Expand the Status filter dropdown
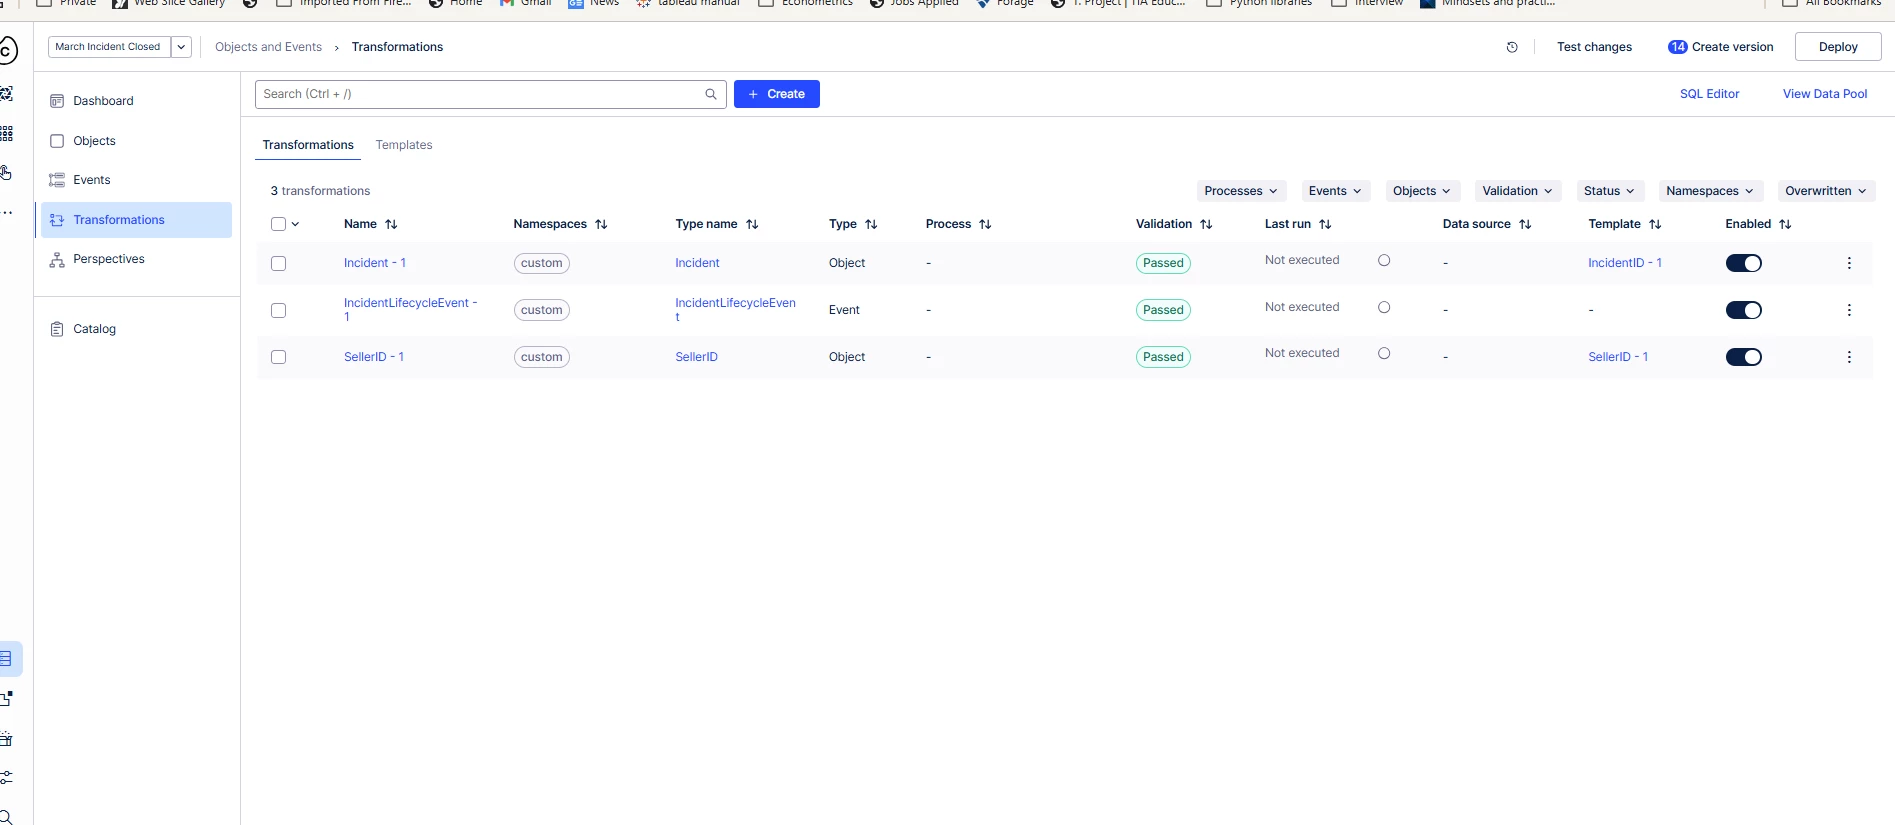Screen dimensions: 1895x825 coord(1609,191)
